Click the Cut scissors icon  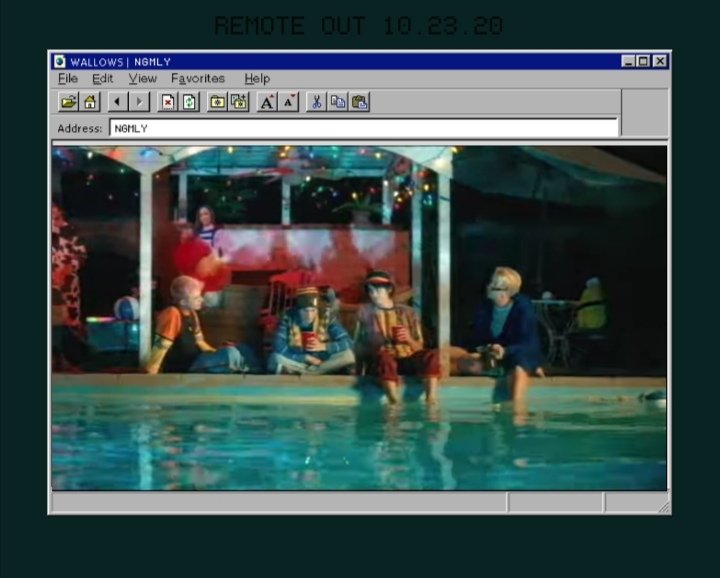tap(316, 102)
